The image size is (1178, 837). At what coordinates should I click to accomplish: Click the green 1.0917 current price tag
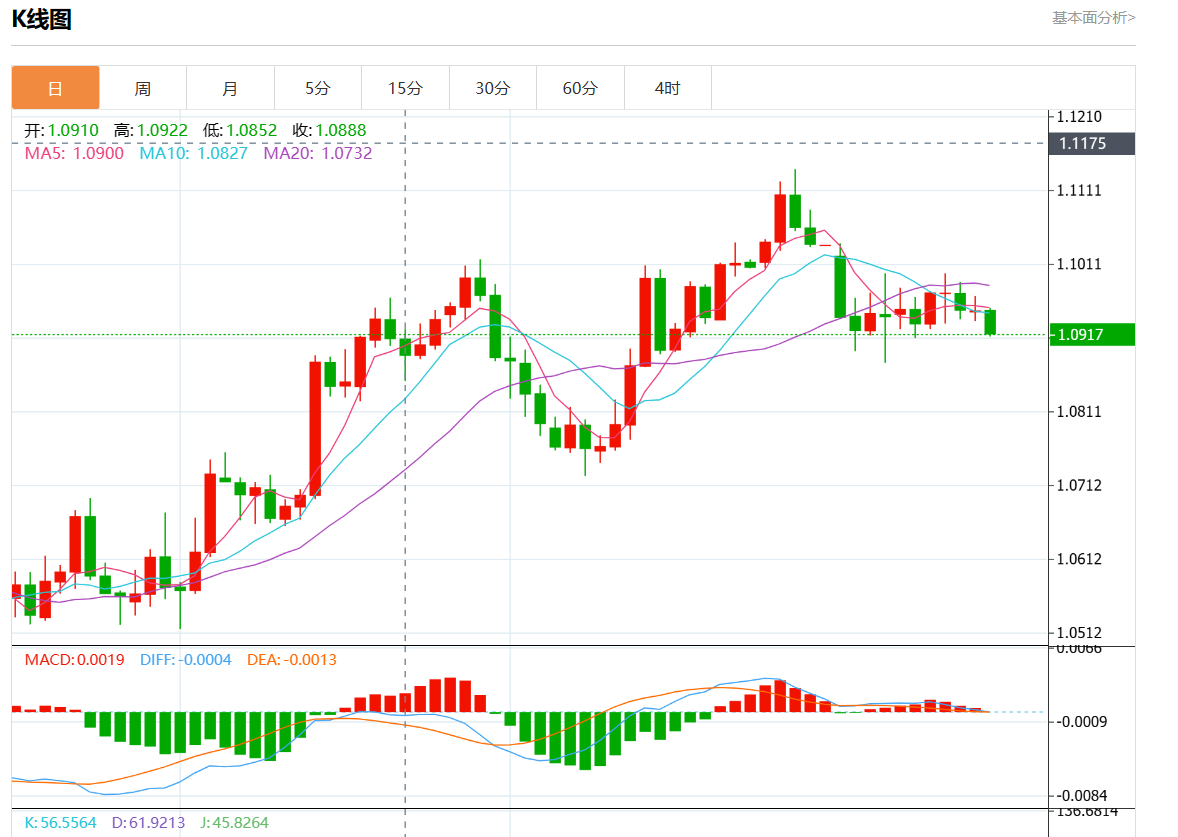click(x=1091, y=334)
